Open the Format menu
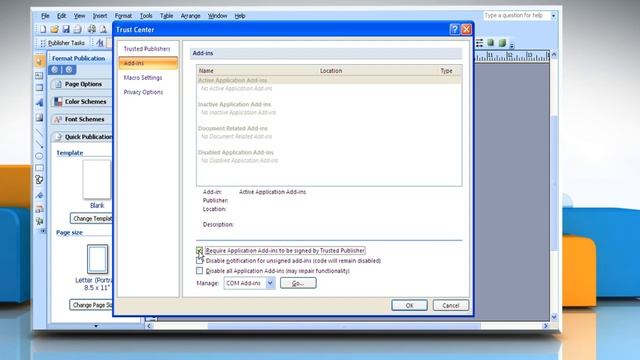 pyautogui.click(x=123, y=16)
